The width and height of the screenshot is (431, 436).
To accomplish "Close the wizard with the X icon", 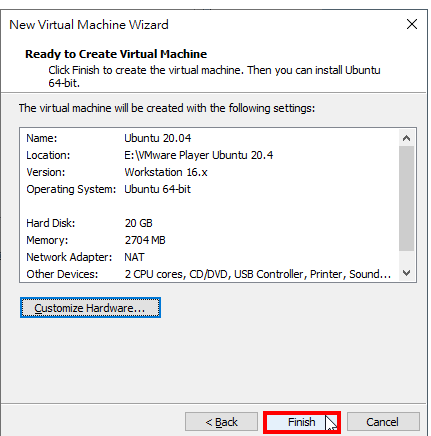I will click(412, 24).
